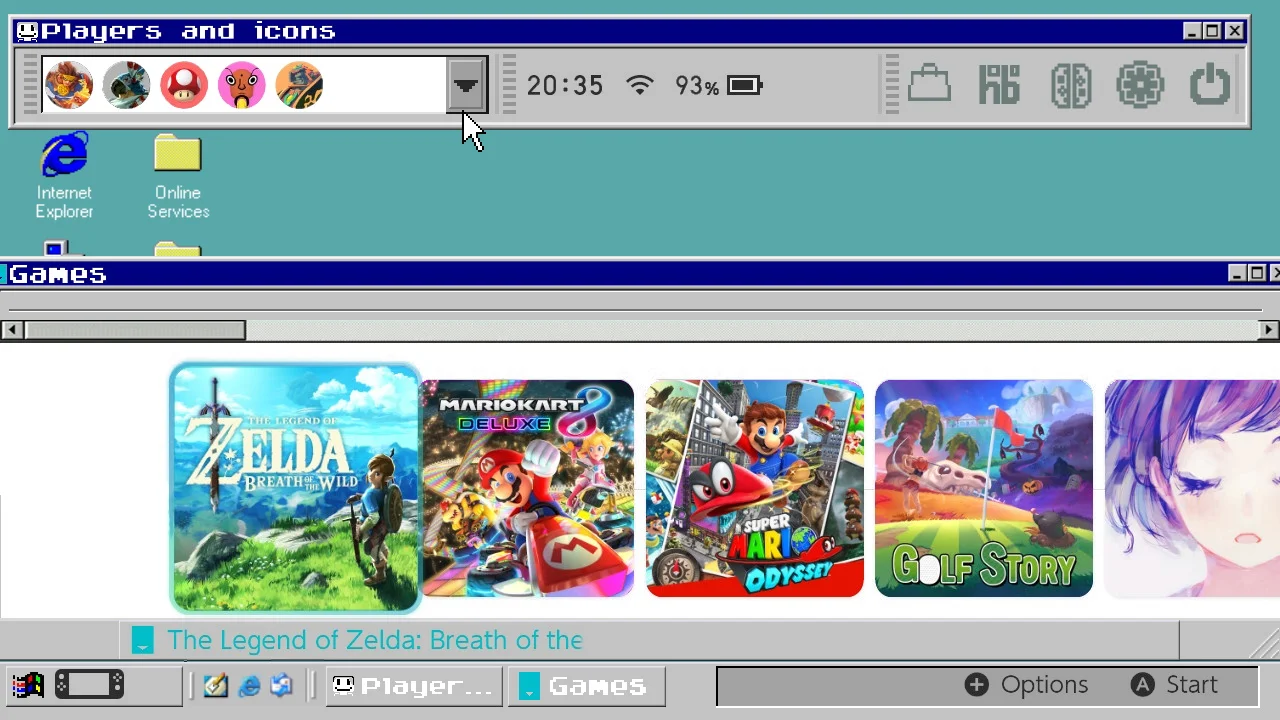Select the fifth orange-helmet player avatar
This screenshot has height=720, width=1280.
pyautogui.click(x=299, y=85)
